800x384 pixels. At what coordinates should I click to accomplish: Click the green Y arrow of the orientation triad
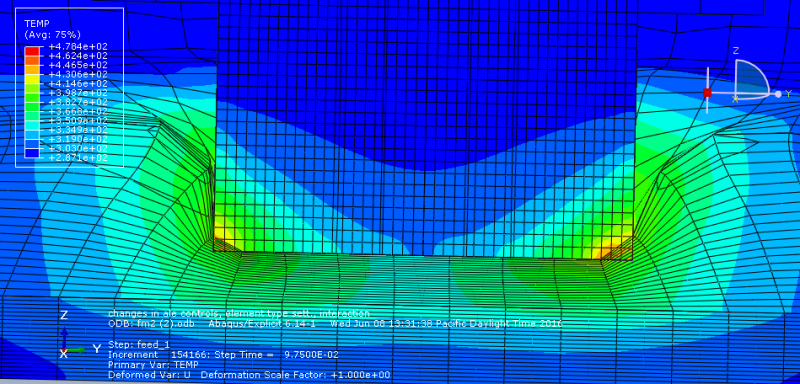pyautogui.click(x=76, y=349)
